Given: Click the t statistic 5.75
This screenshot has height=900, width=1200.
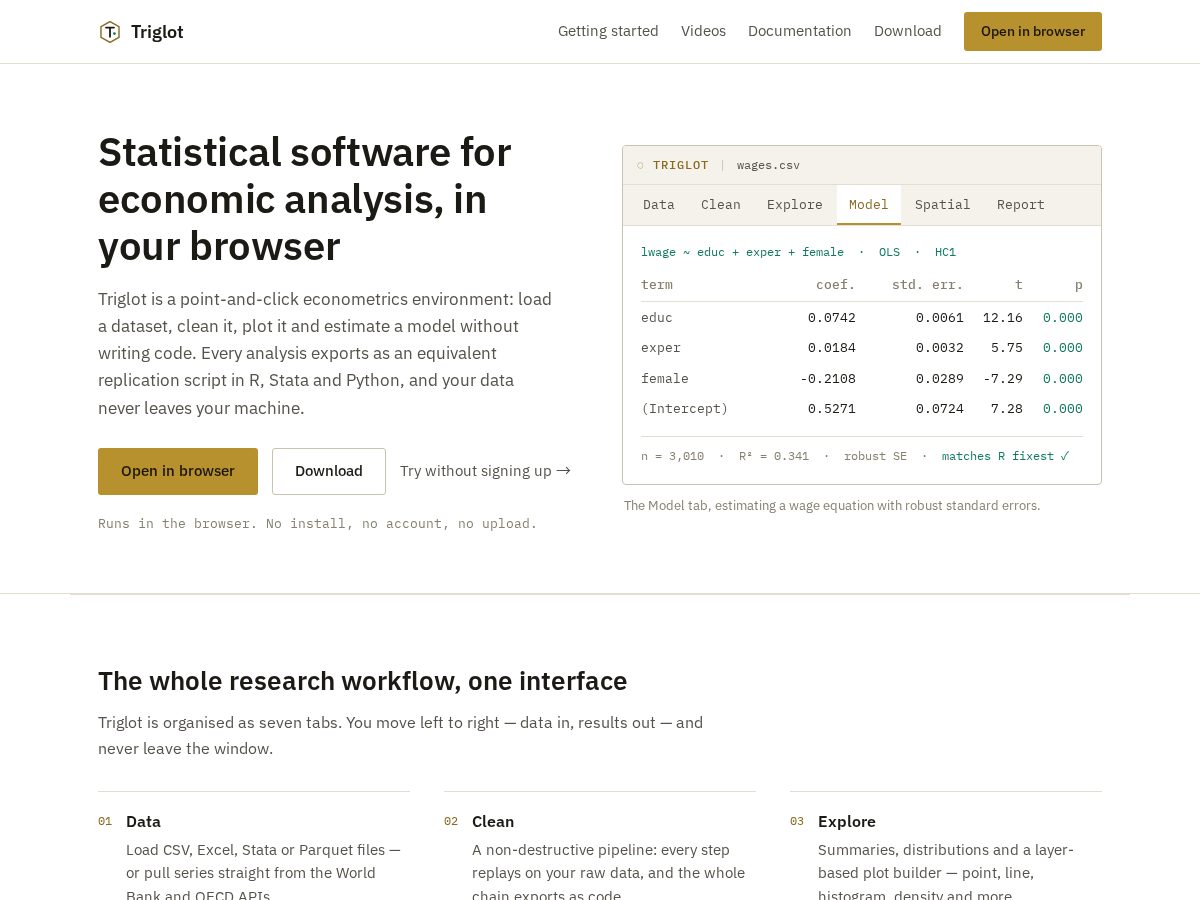Looking at the screenshot, I should coord(1007,348).
